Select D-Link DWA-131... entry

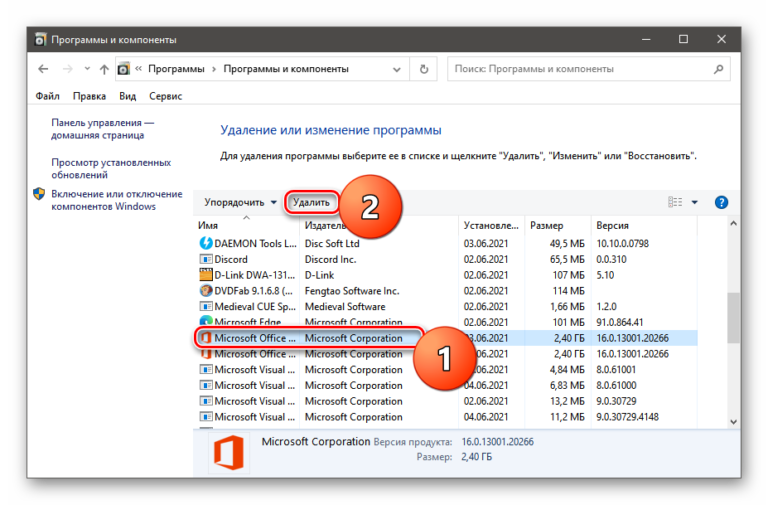(x=255, y=275)
